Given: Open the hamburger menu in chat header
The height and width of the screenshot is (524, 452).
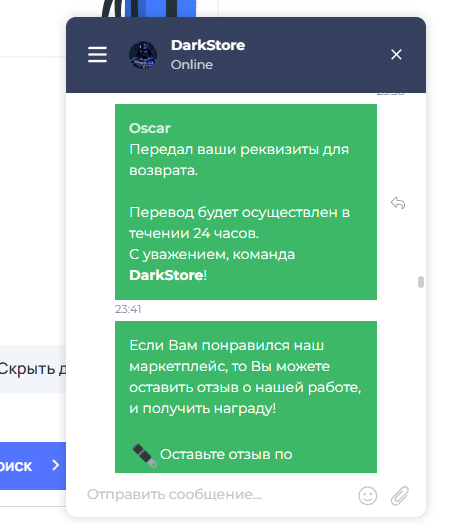Looking at the screenshot, I should (x=97, y=54).
